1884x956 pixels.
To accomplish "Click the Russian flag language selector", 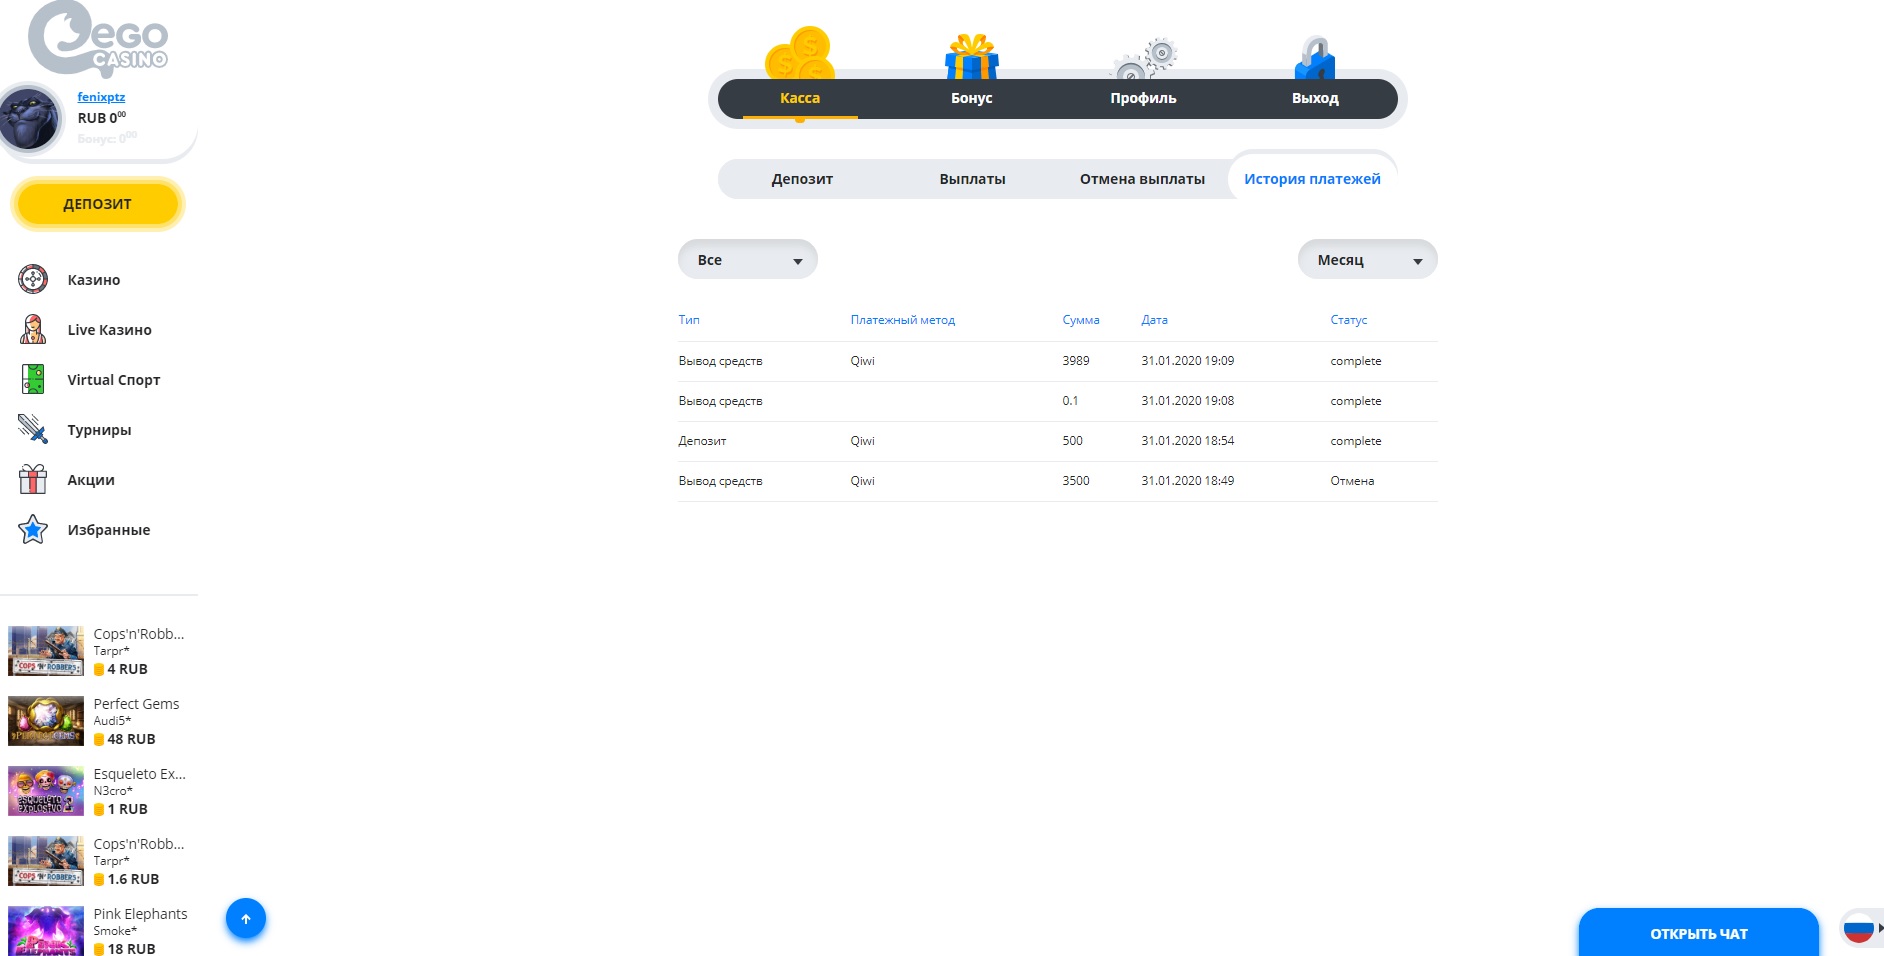I will tap(1859, 929).
